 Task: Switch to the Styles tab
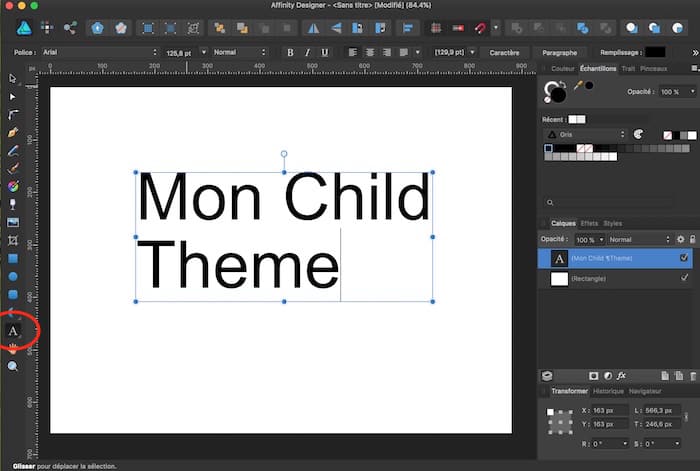[612, 223]
